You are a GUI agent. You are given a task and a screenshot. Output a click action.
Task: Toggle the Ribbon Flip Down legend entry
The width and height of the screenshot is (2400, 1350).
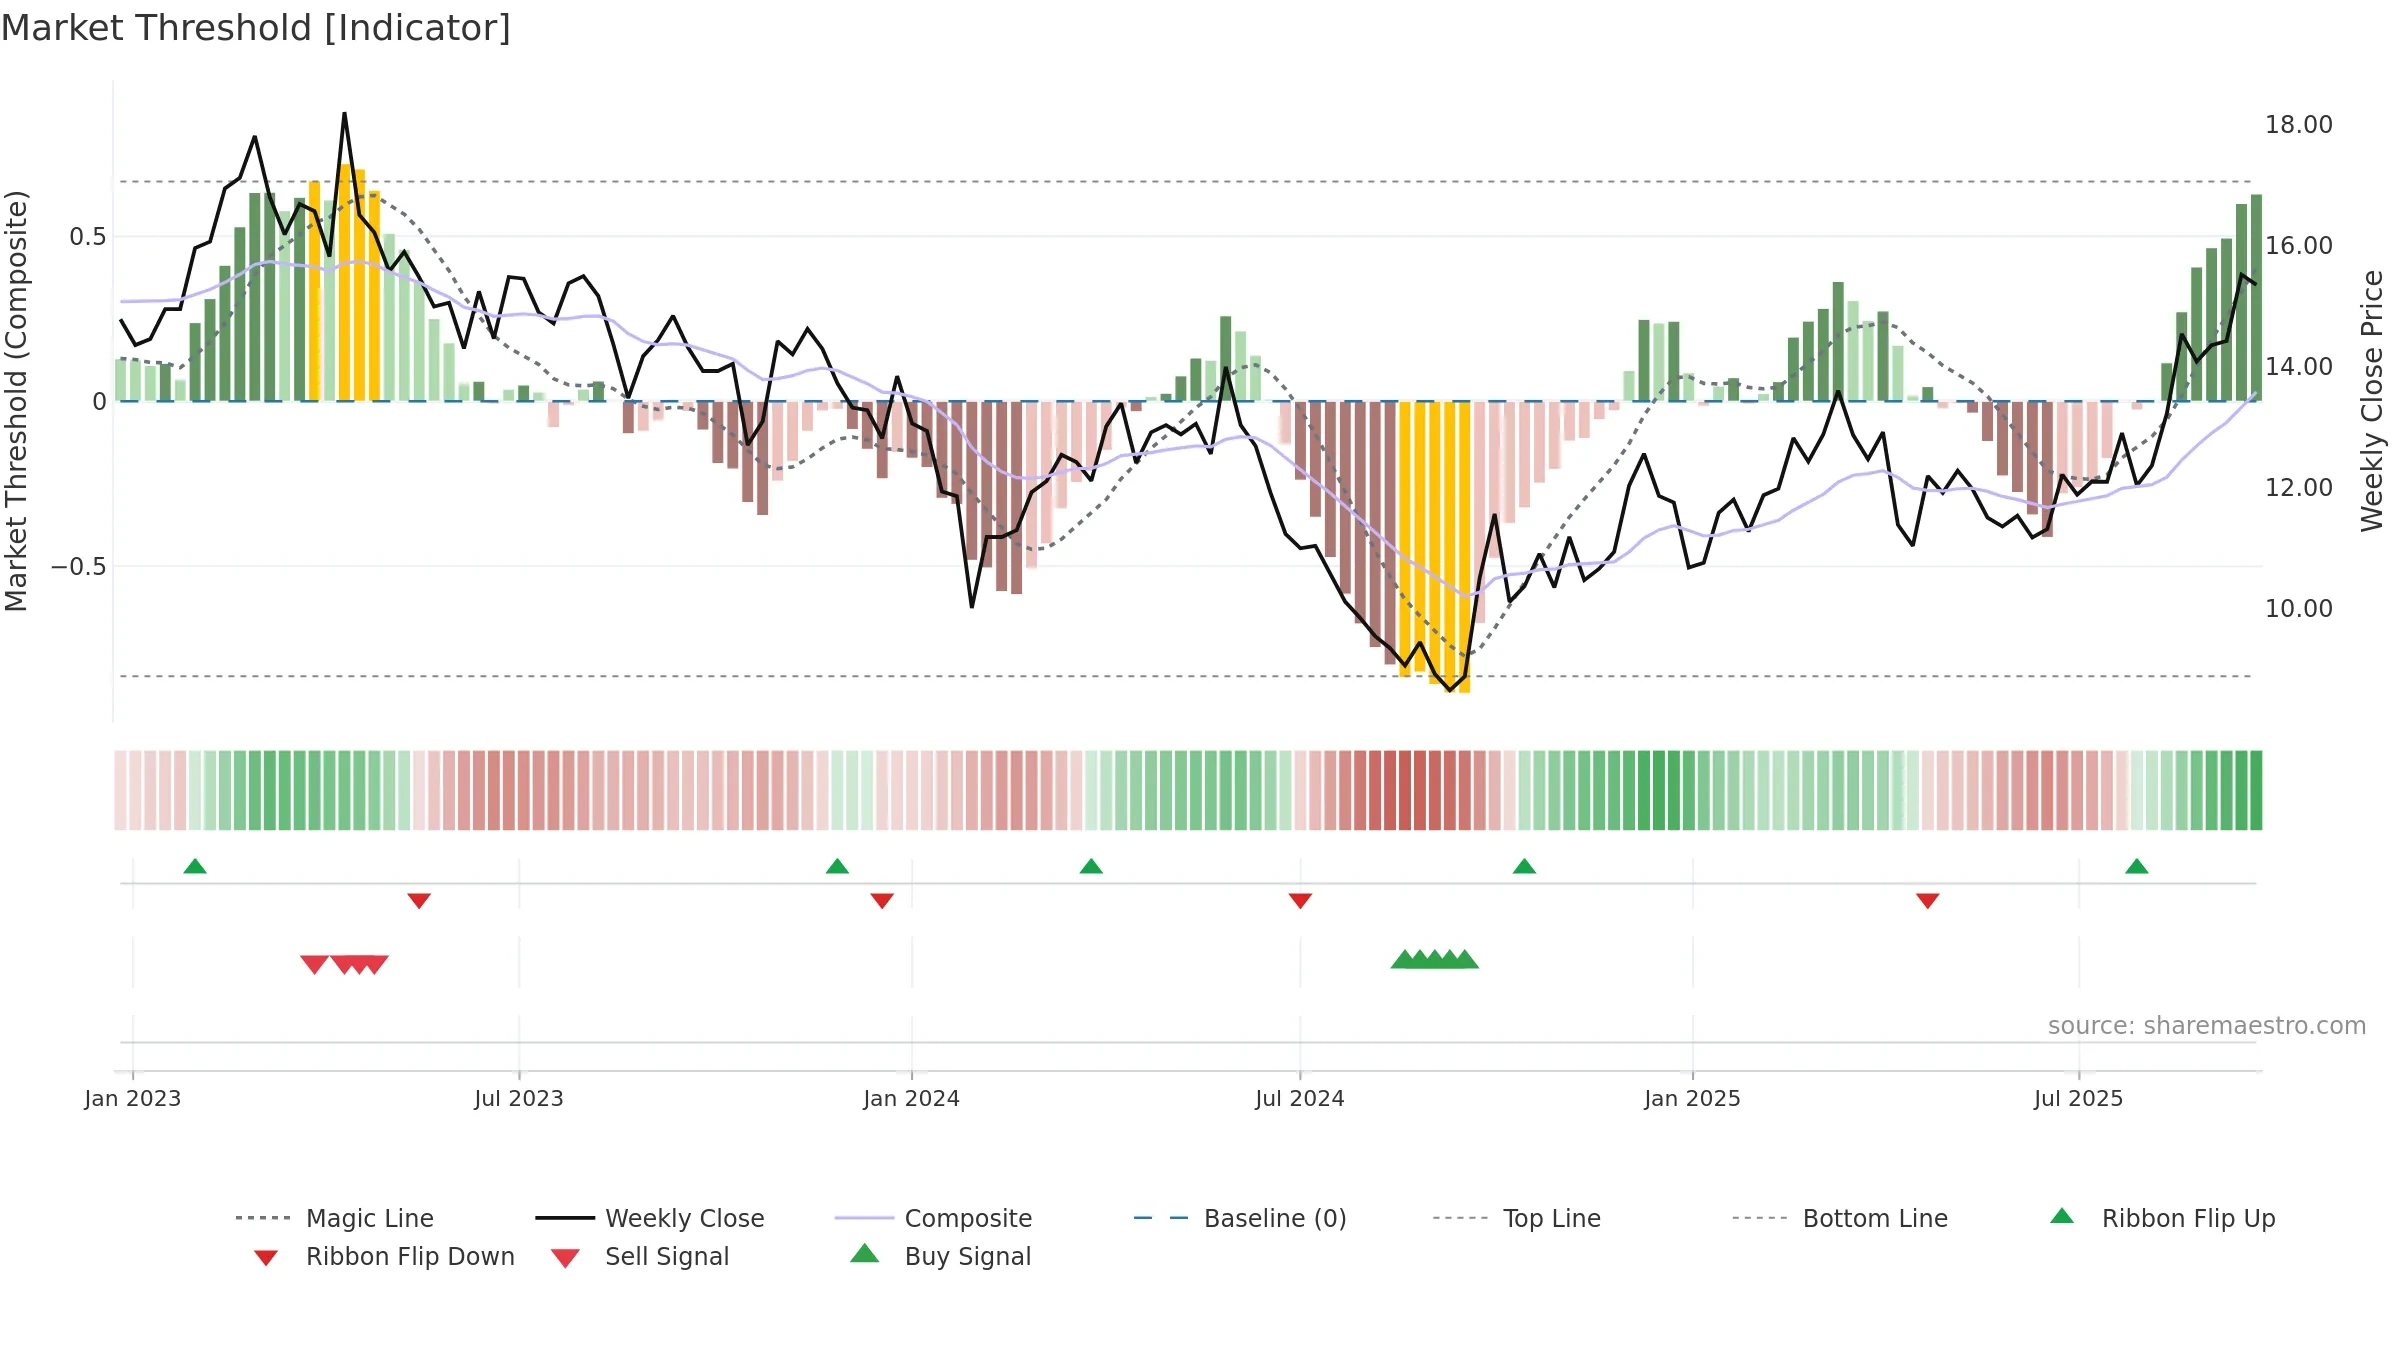383,1257
